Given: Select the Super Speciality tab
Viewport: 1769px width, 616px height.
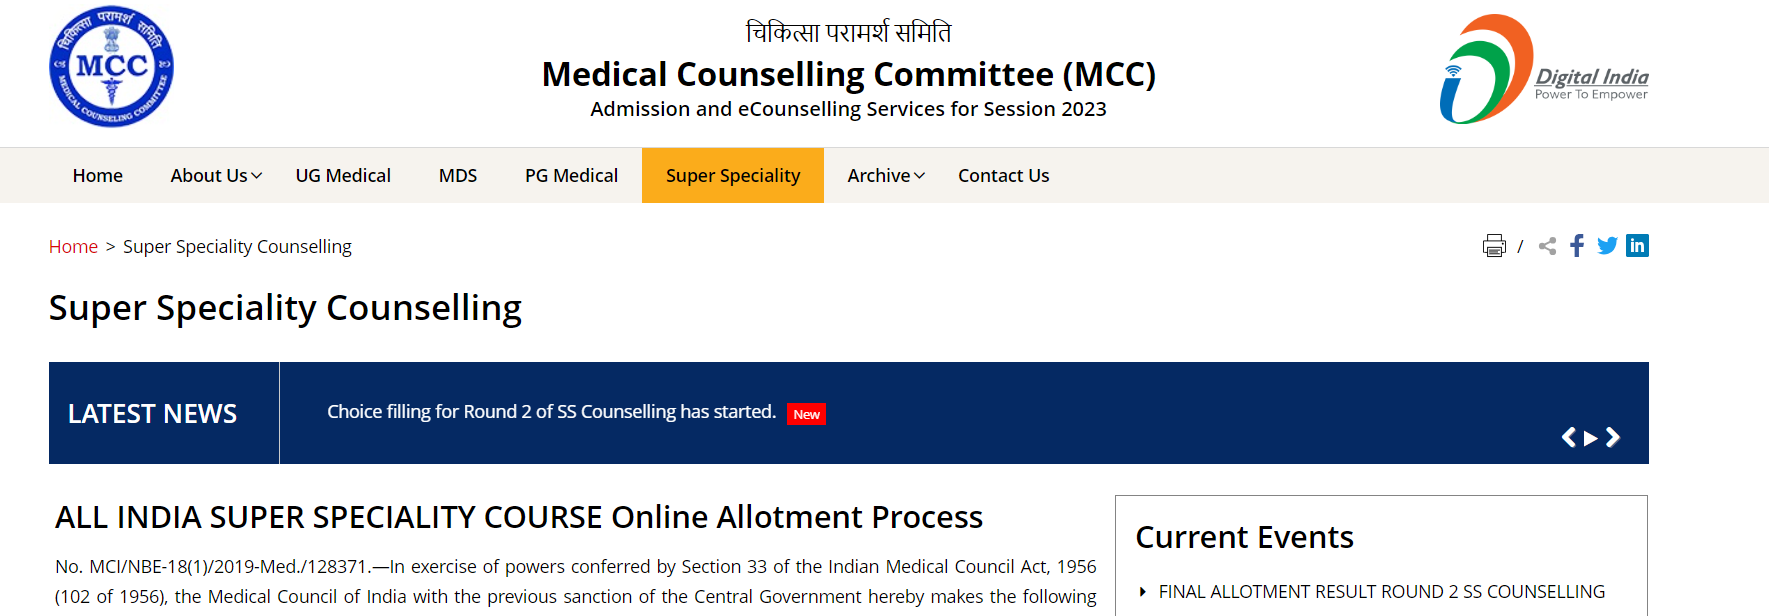Looking at the screenshot, I should (x=733, y=176).
